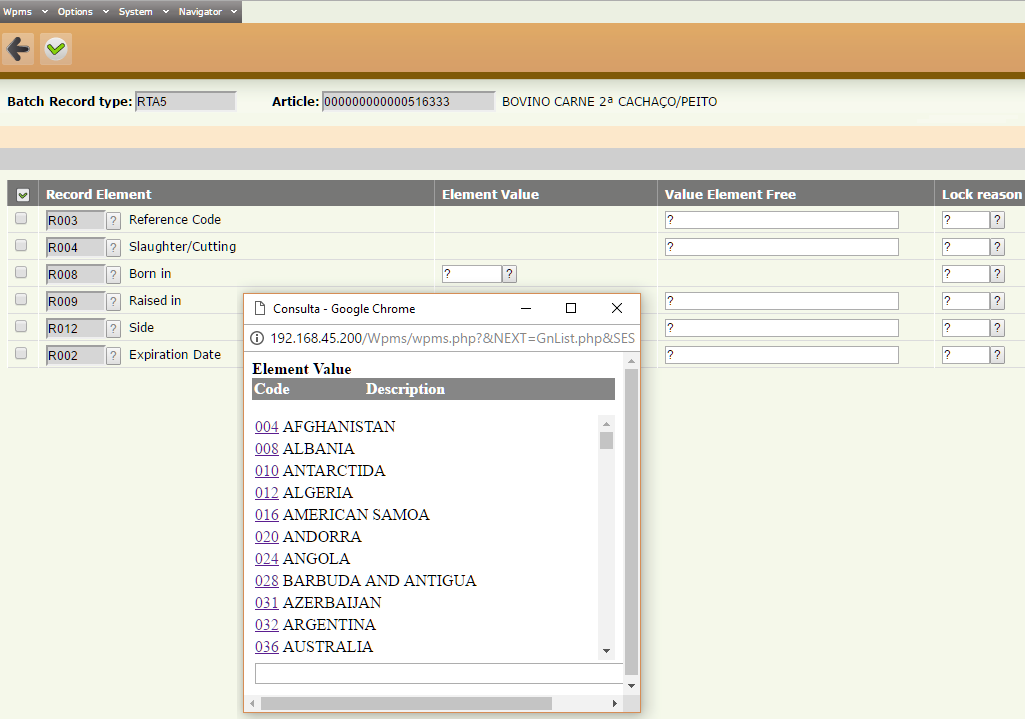Select code 032 Argentina
Viewport: 1025px width, 719px height.
coord(267,625)
